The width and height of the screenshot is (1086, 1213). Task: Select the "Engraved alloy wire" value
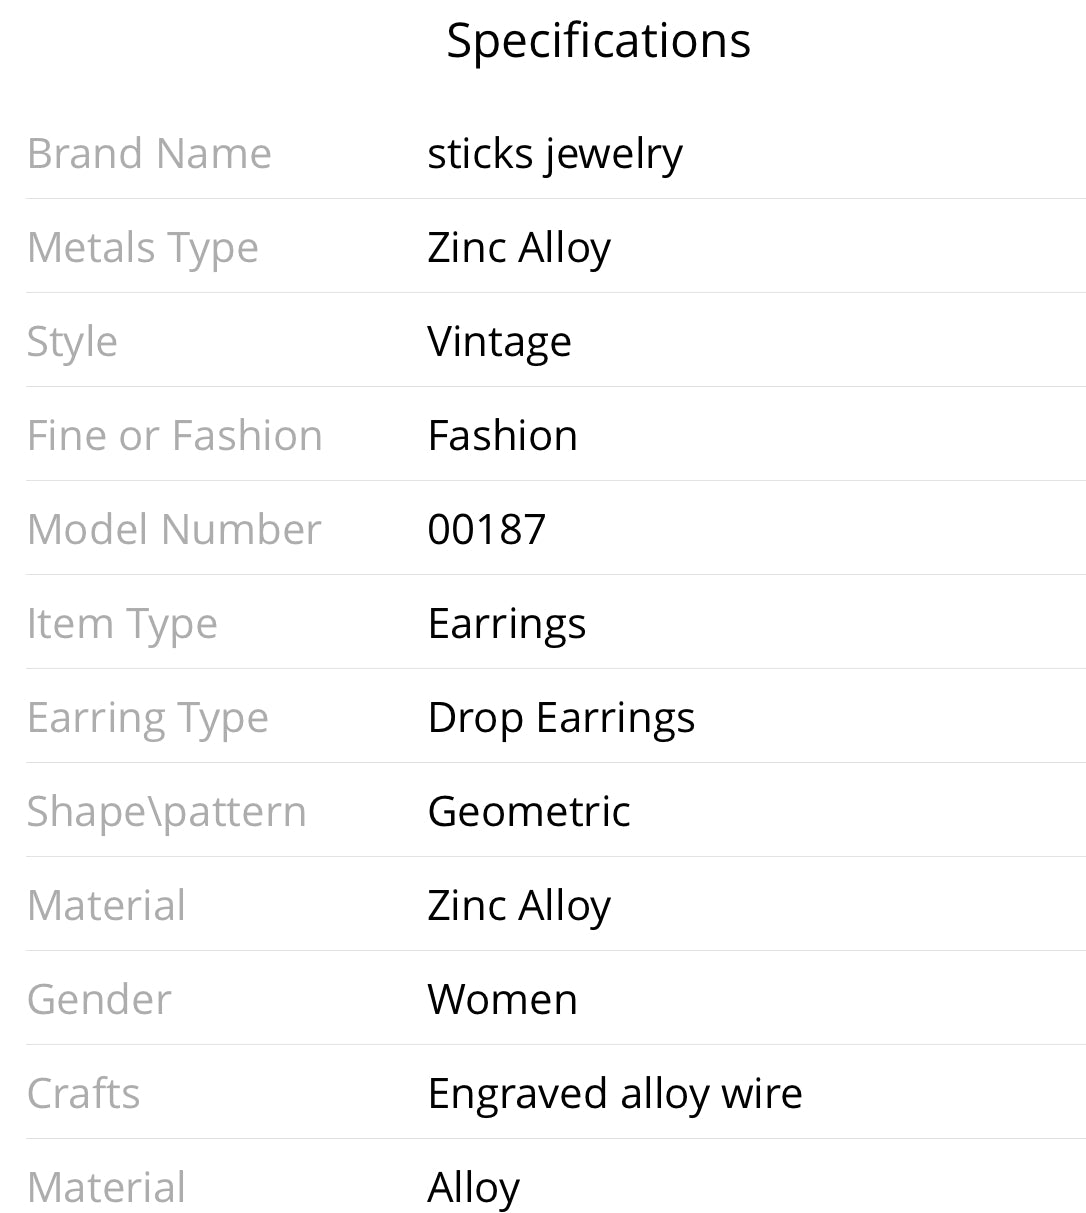click(x=615, y=1094)
